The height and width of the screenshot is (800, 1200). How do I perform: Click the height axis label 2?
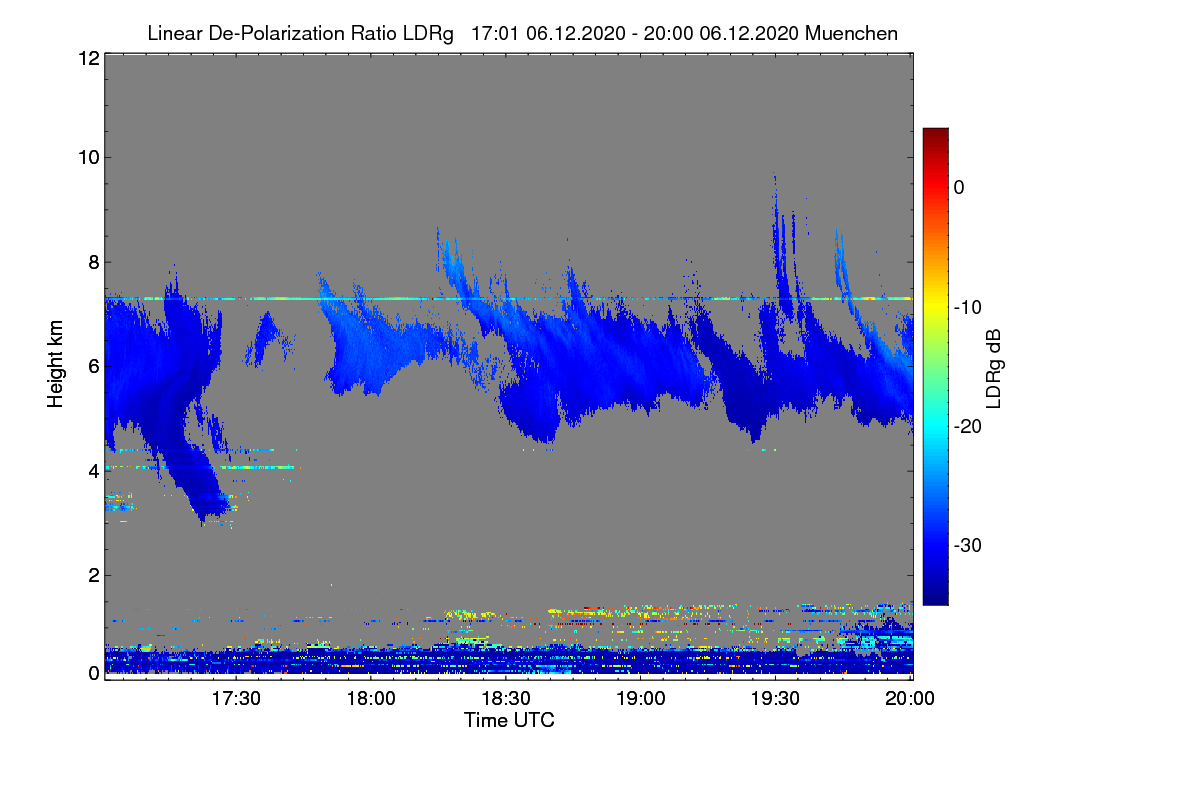93,575
